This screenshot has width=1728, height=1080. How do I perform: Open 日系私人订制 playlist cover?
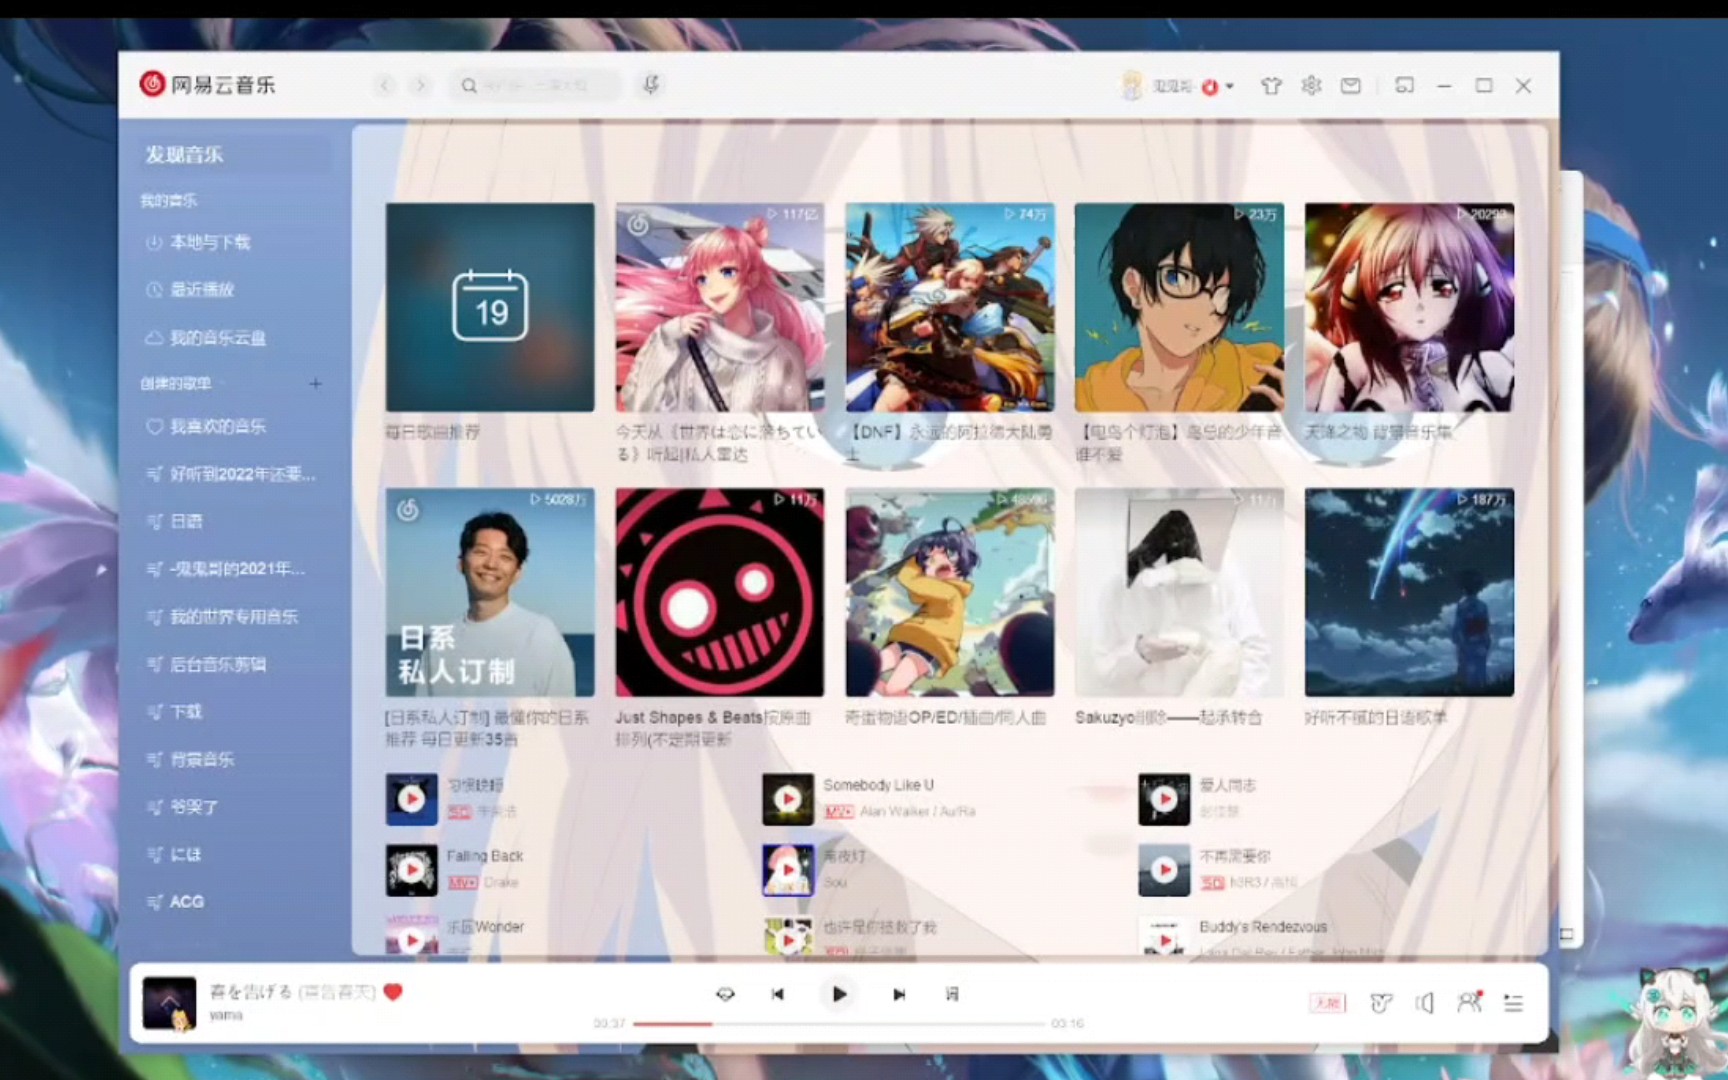(490, 592)
